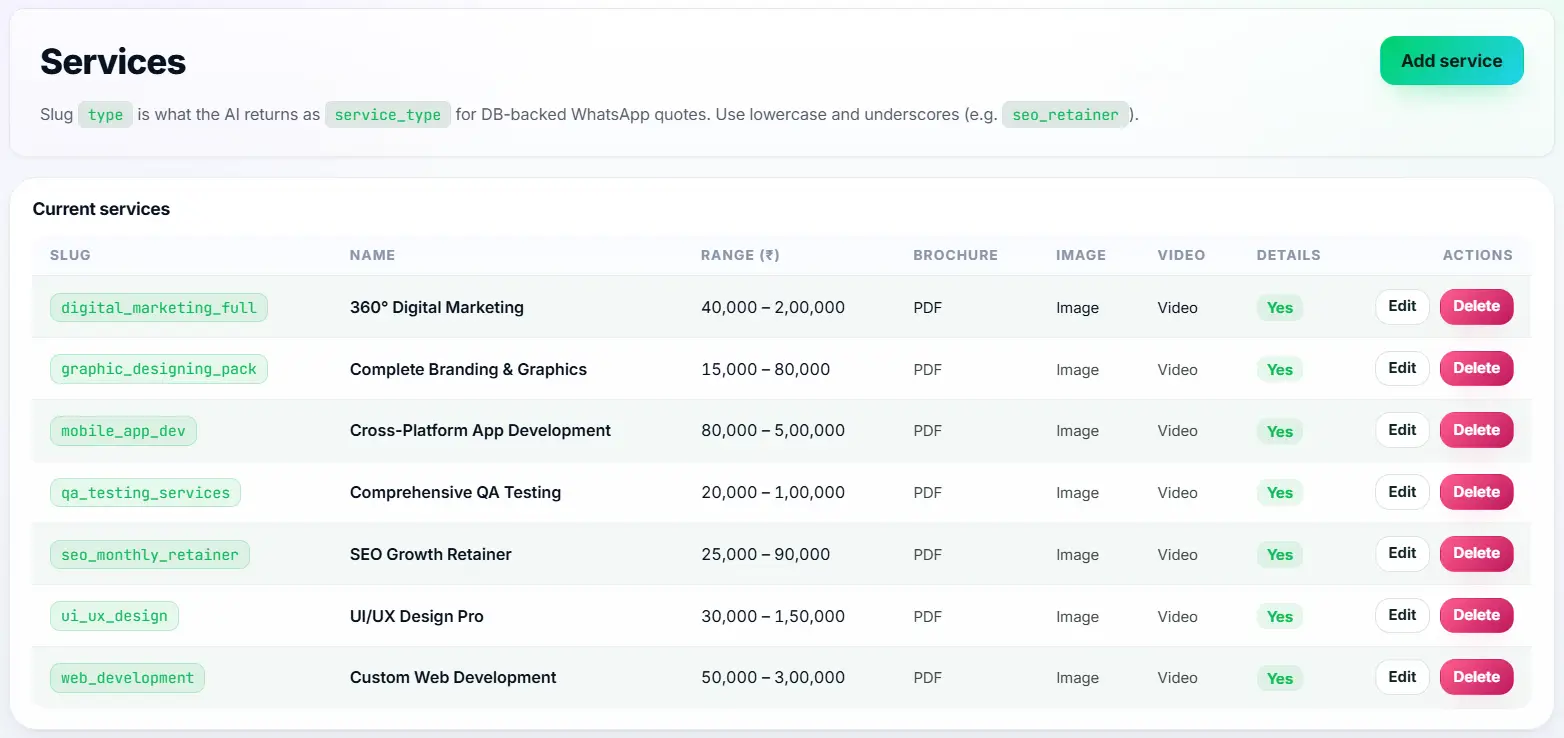Screen dimensions: 1564x738
Task: Open PDF brochure for SEO Growth Retainer
Action: (927, 555)
